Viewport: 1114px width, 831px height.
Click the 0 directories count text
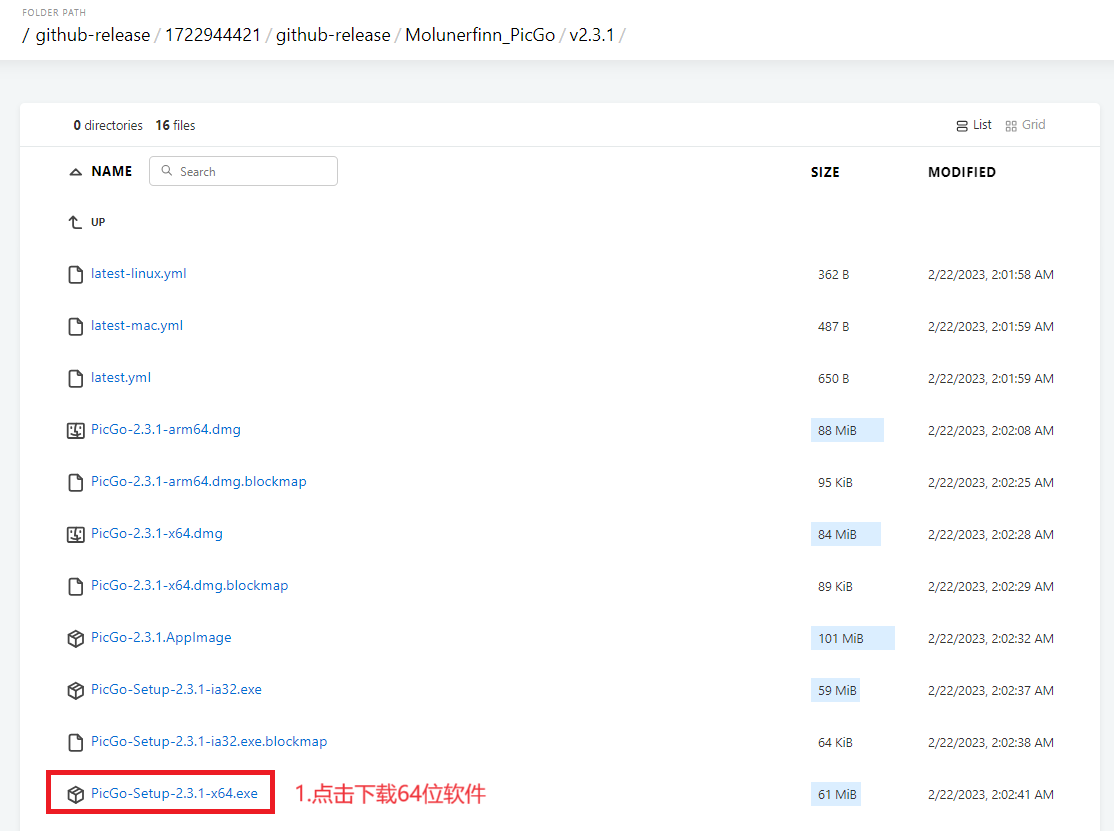(x=108, y=125)
